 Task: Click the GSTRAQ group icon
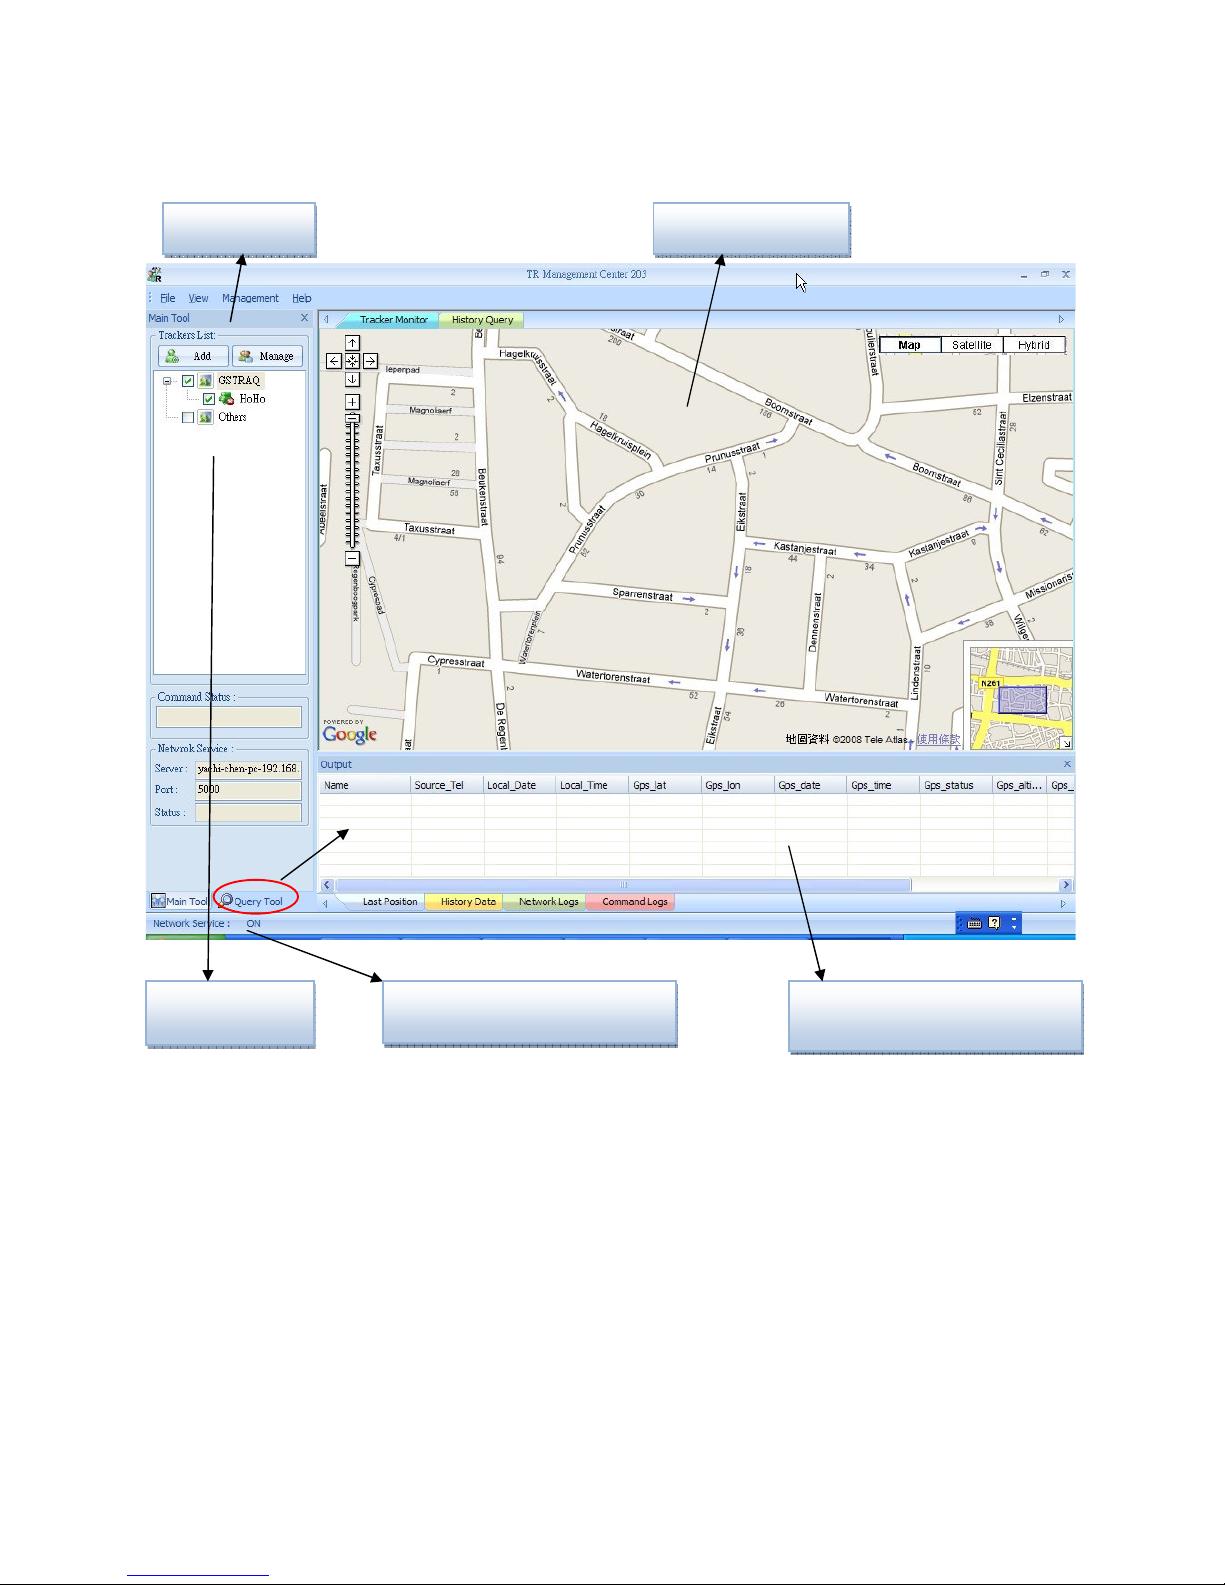coord(205,381)
